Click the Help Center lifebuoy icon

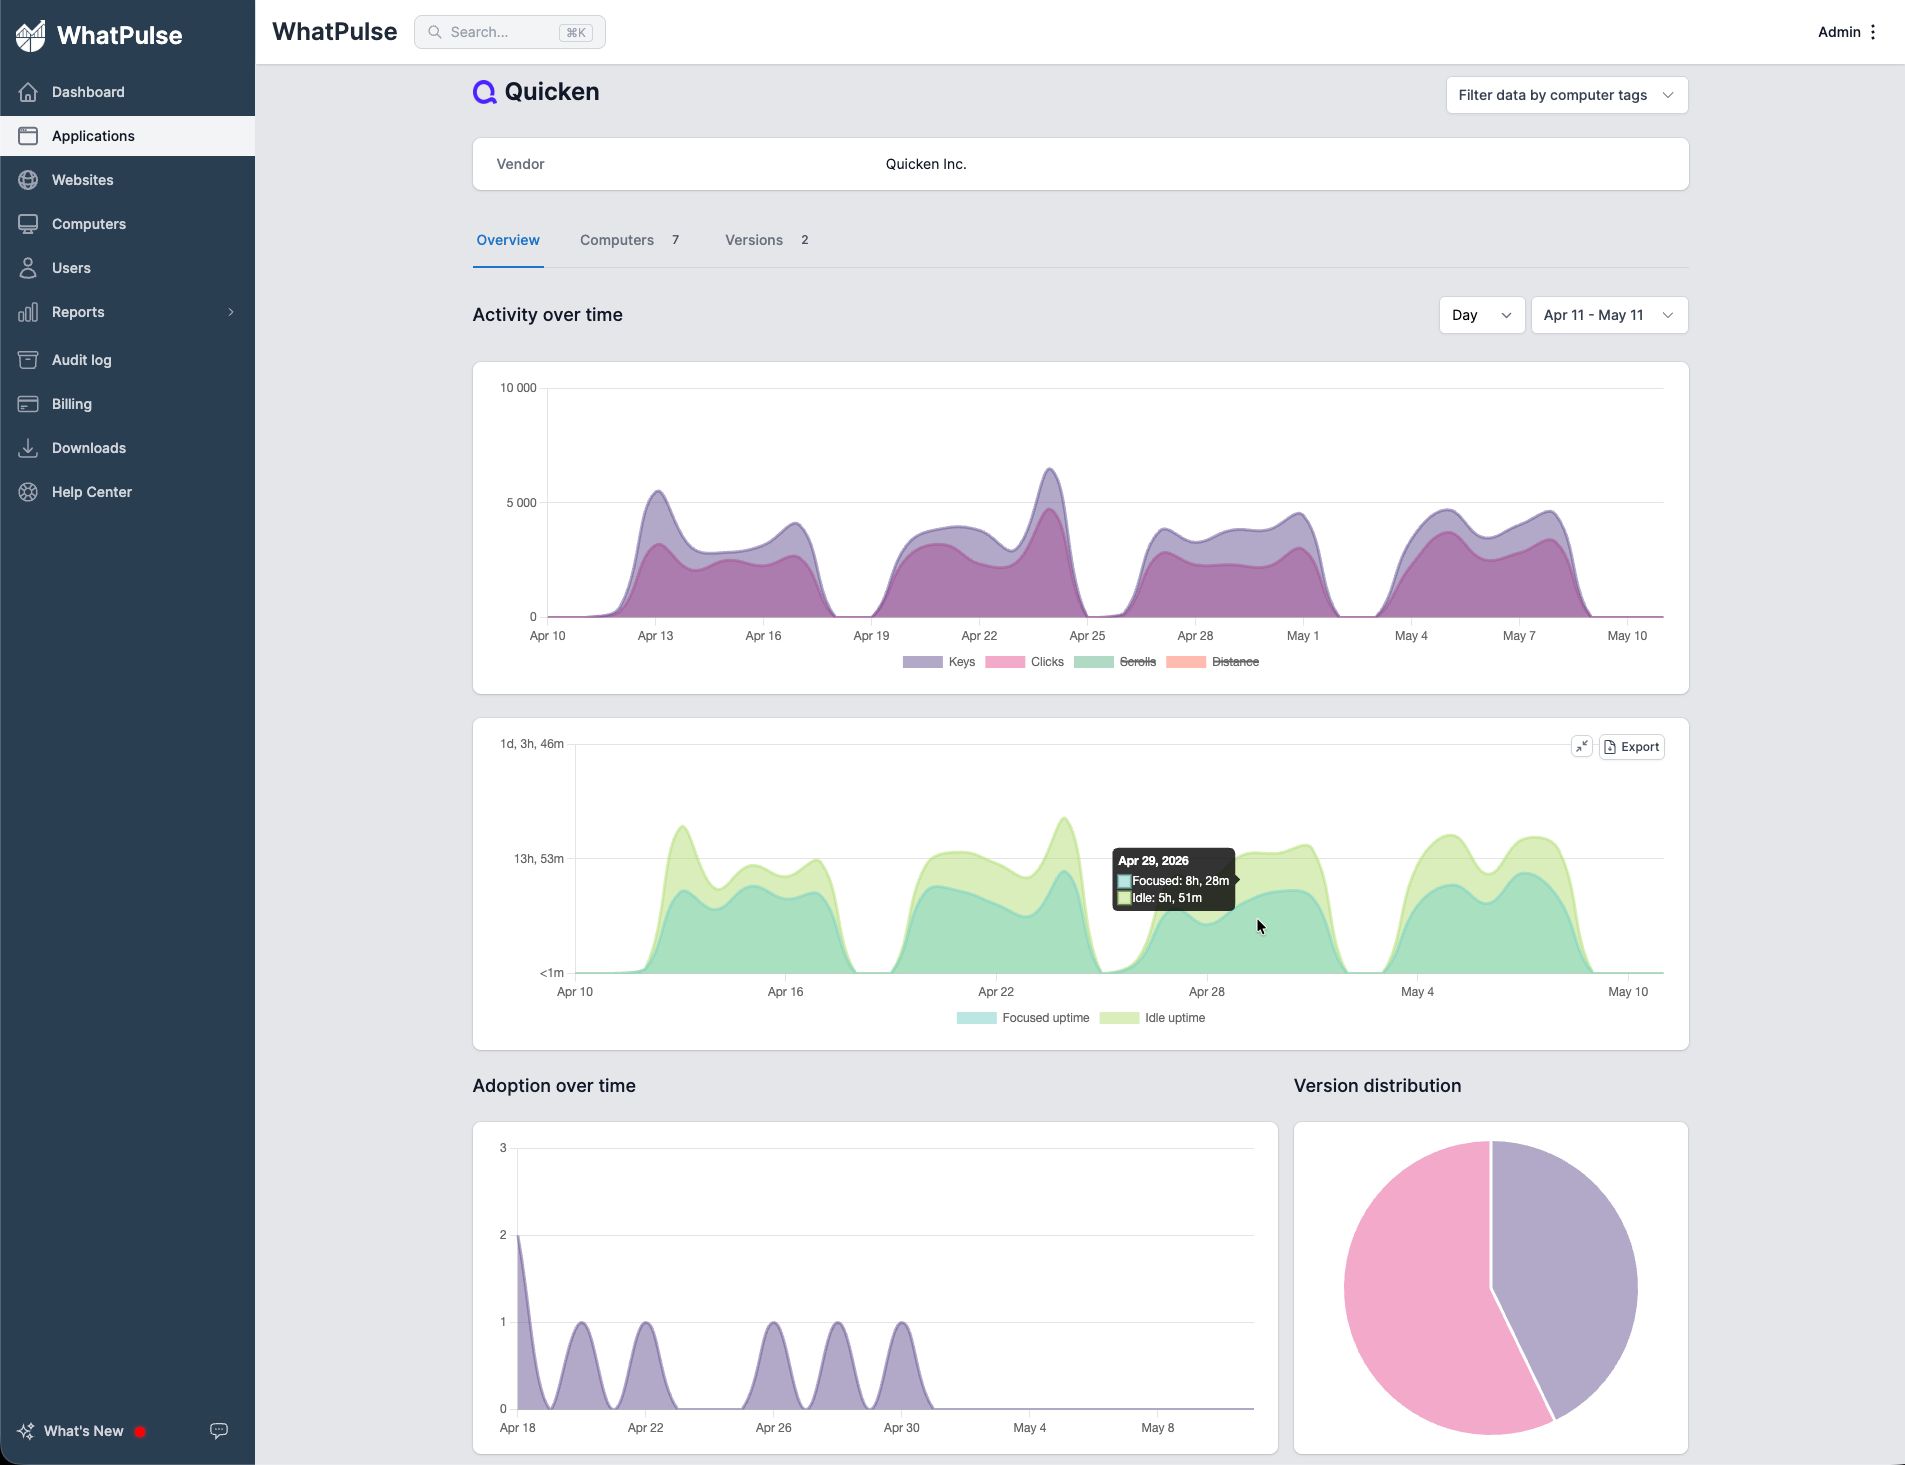[x=28, y=492]
